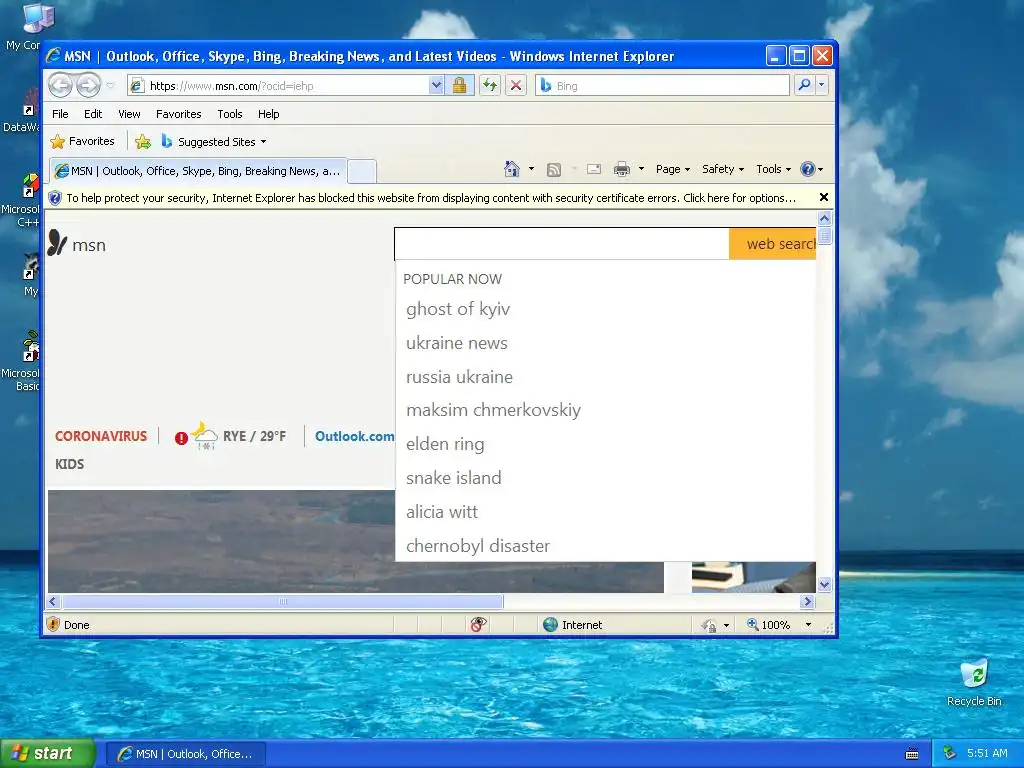Expand the Home button dropdown arrow
Viewport: 1024px width, 768px height.
(531, 169)
